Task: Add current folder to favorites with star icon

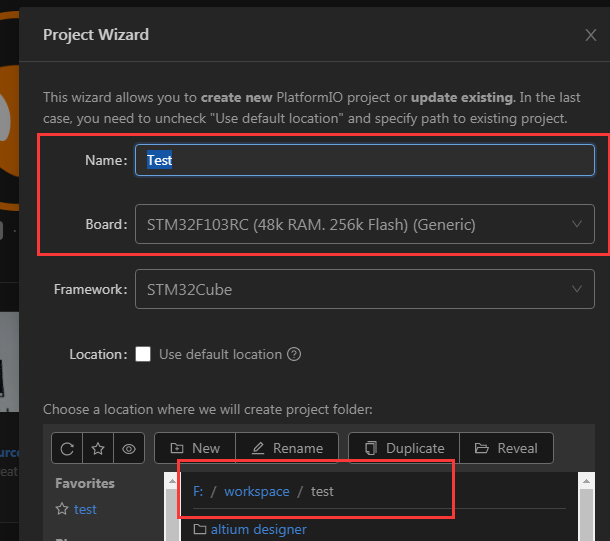Action: click(98, 448)
